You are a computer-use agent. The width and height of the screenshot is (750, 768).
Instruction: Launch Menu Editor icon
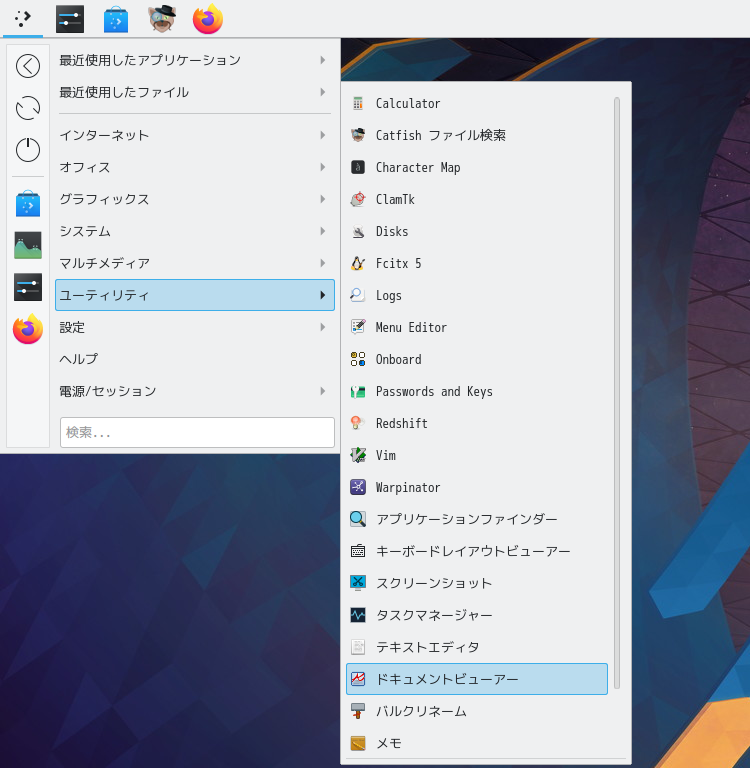(x=358, y=327)
